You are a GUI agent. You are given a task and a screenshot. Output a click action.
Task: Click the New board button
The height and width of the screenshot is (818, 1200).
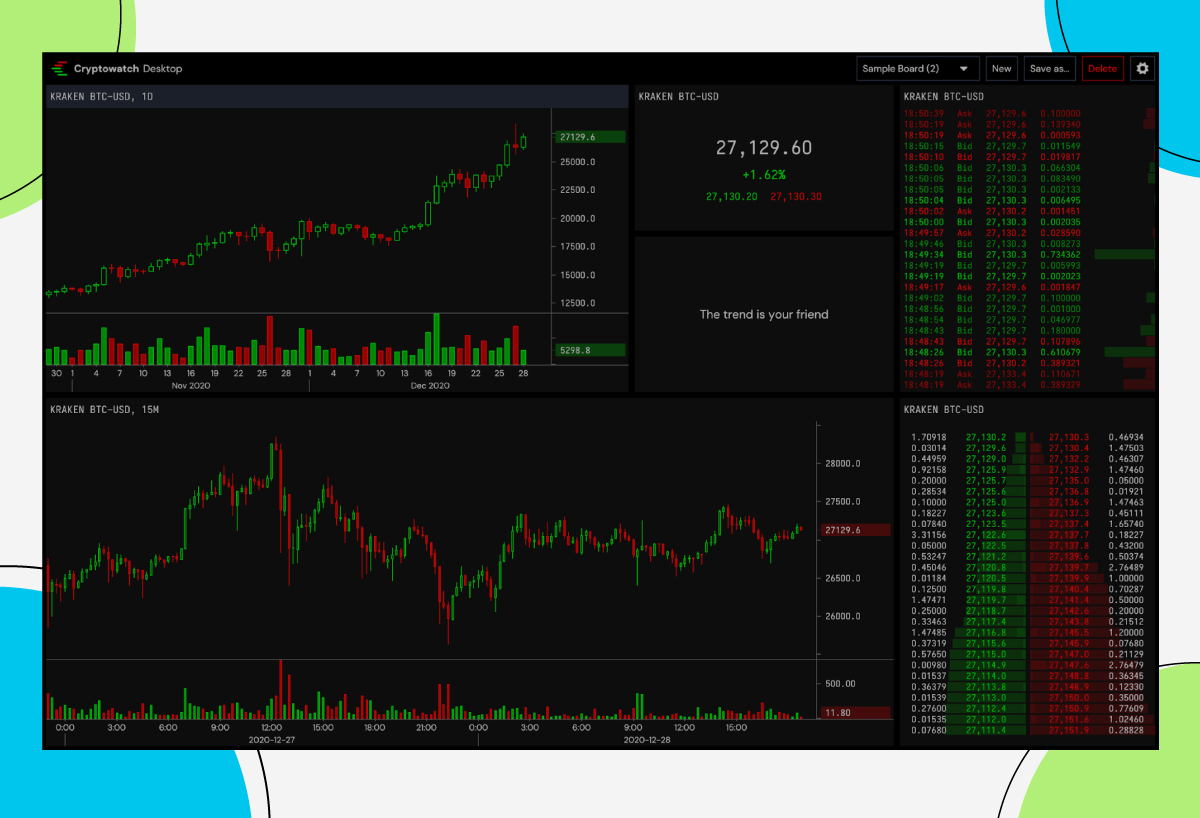1001,69
